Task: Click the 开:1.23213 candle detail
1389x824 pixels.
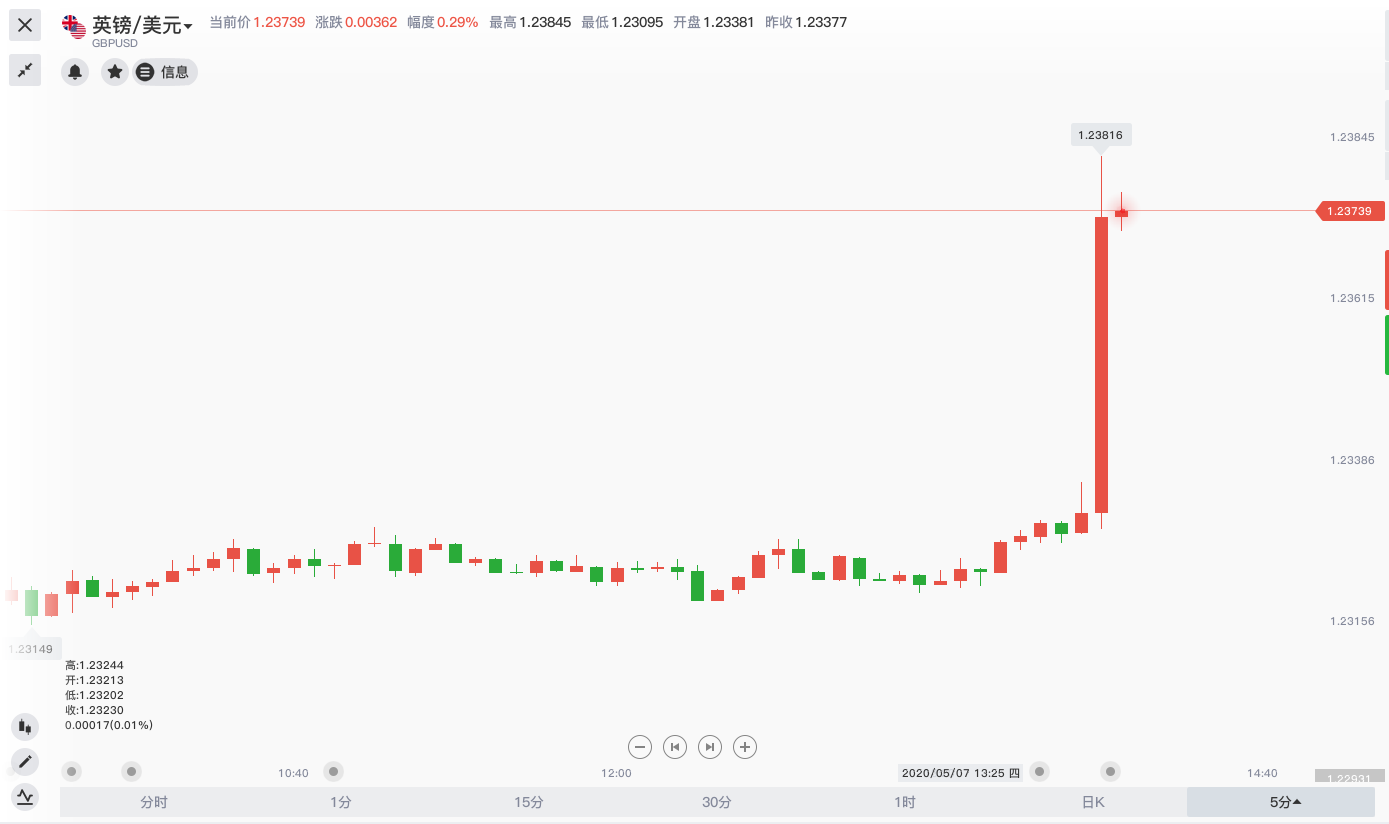Action: (x=94, y=680)
